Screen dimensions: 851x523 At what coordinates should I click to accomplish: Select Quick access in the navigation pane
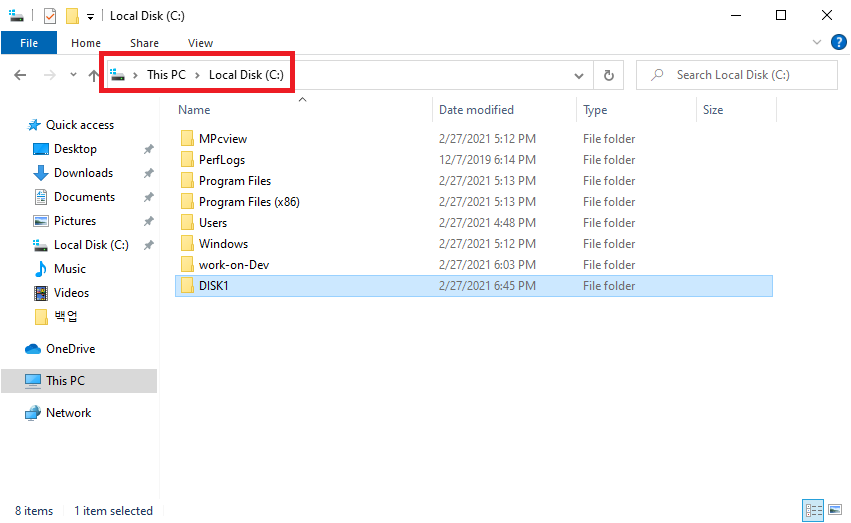pos(80,125)
